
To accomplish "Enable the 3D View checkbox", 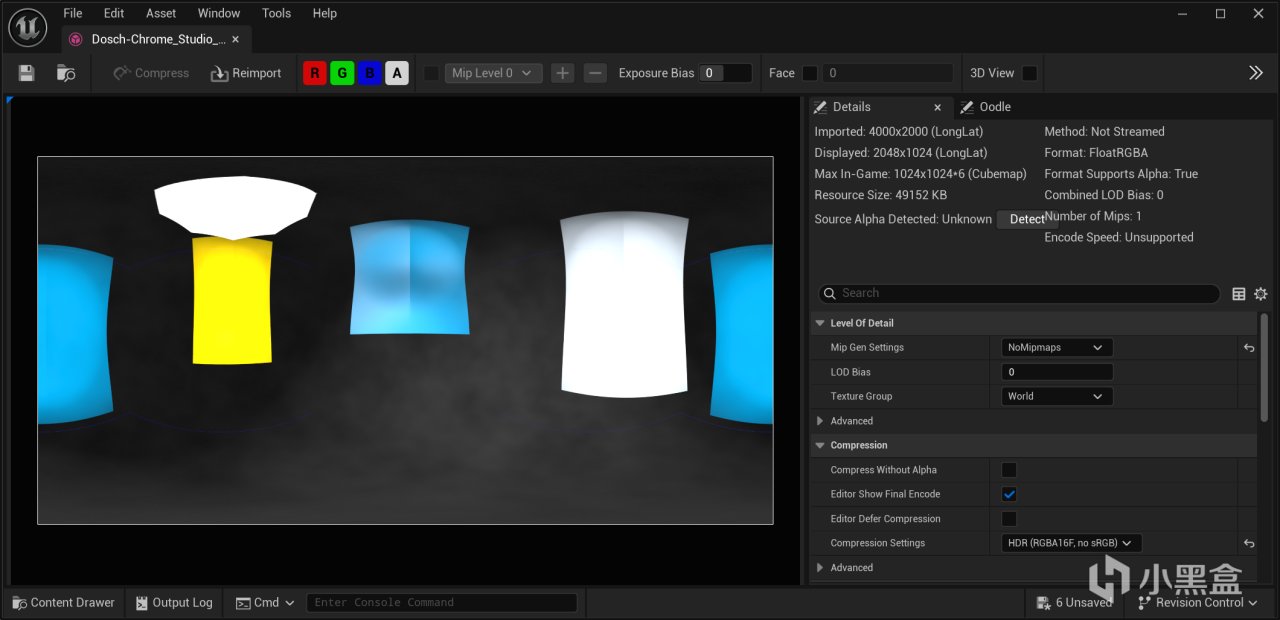I will pyautogui.click(x=1029, y=73).
